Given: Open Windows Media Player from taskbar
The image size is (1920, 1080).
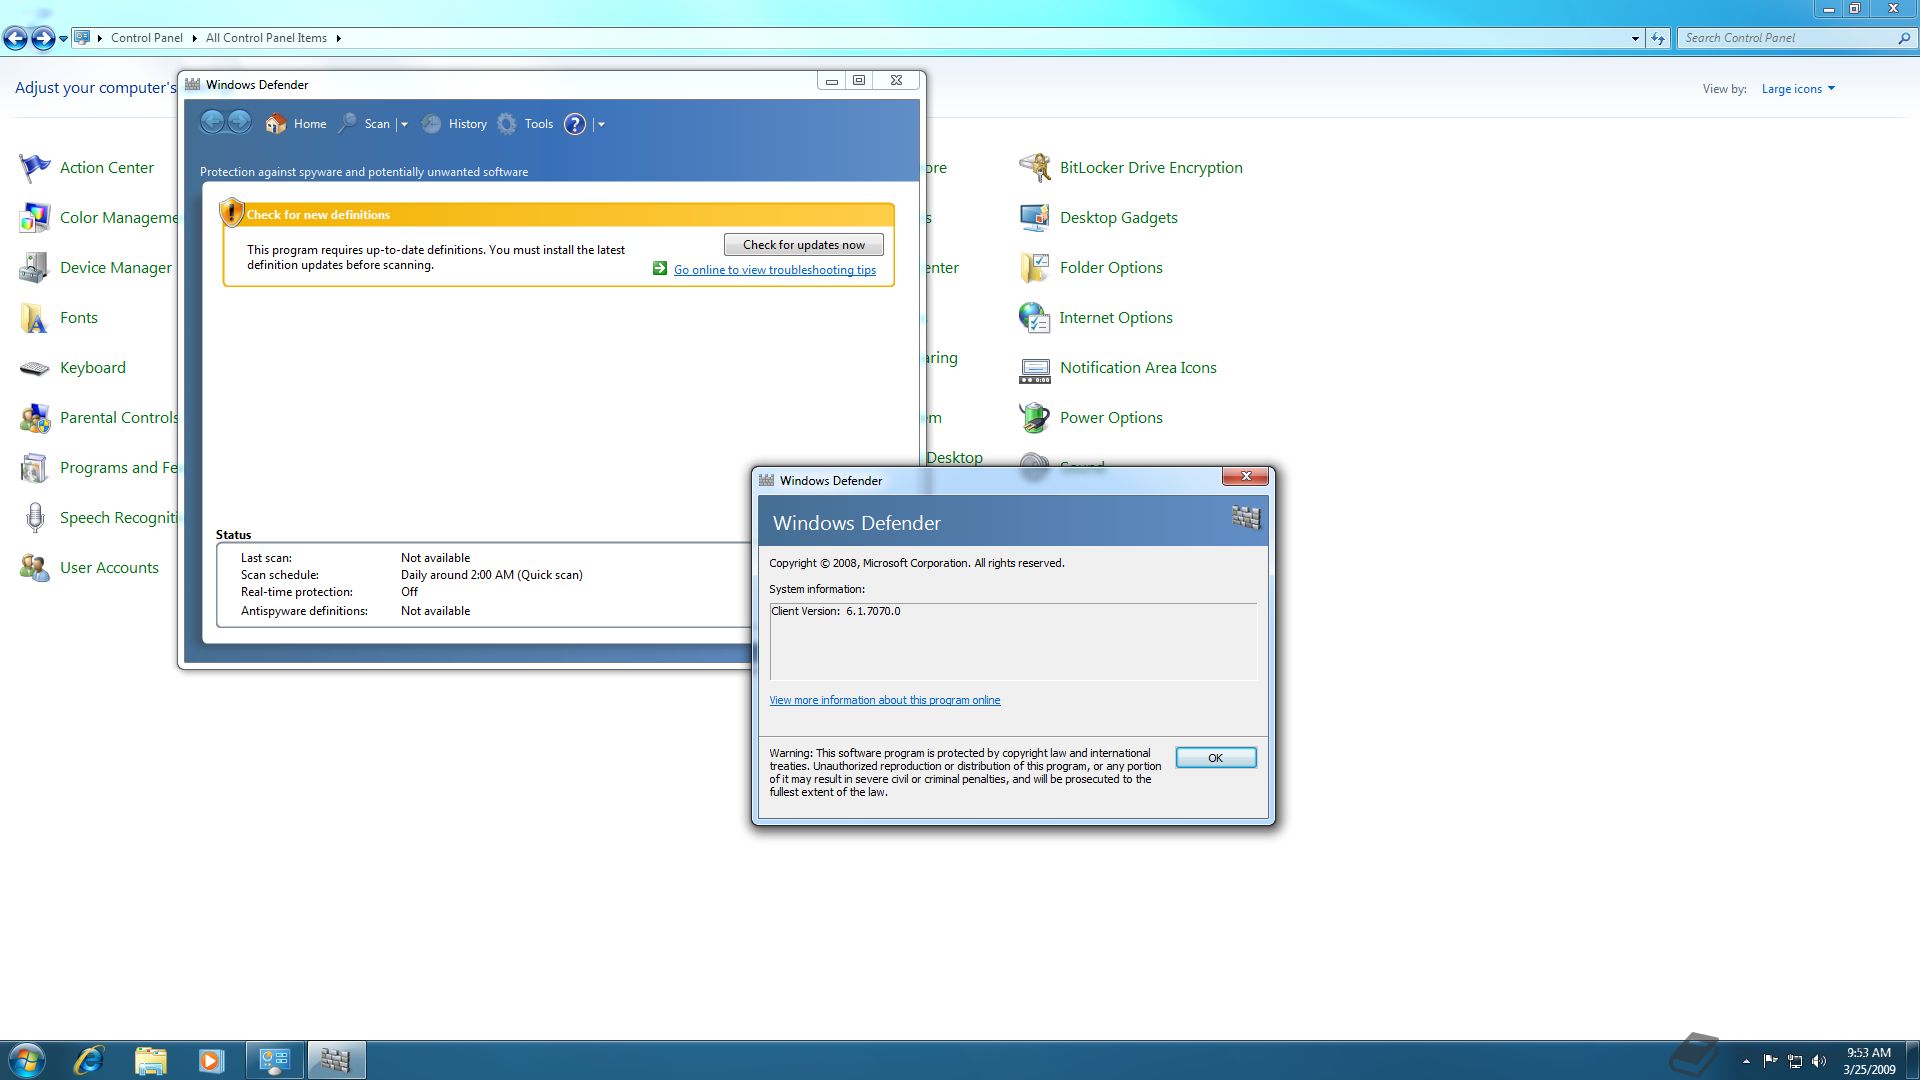Looking at the screenshot, I should [x=211, y=1060].
